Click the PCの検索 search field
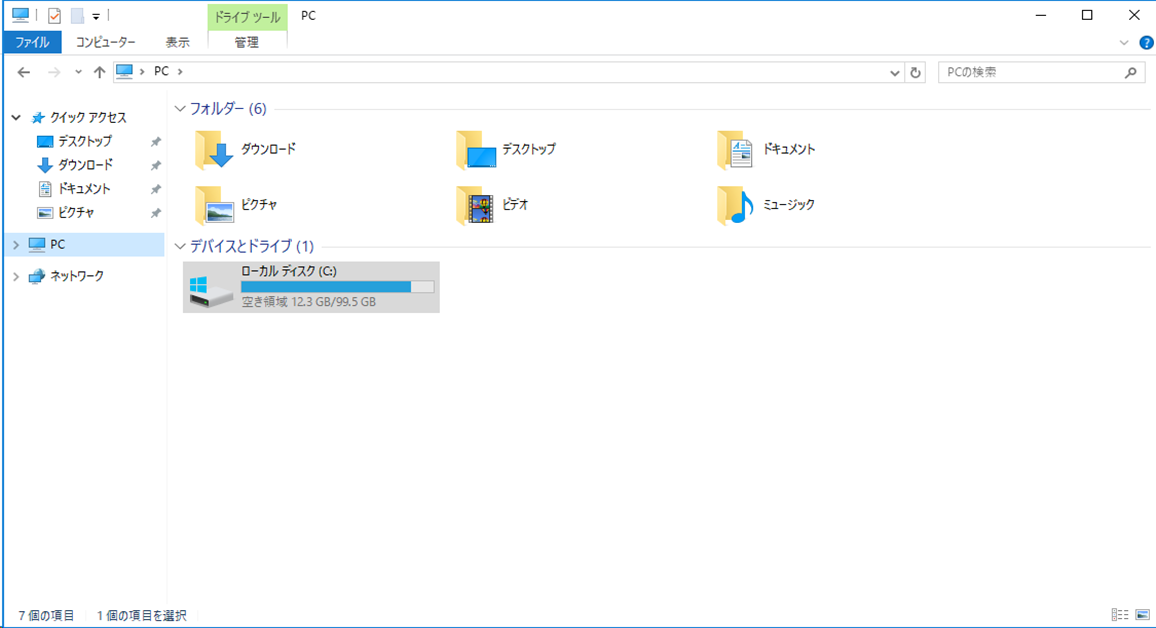This screenshot has height=628, width=1156. (1030, 72)
